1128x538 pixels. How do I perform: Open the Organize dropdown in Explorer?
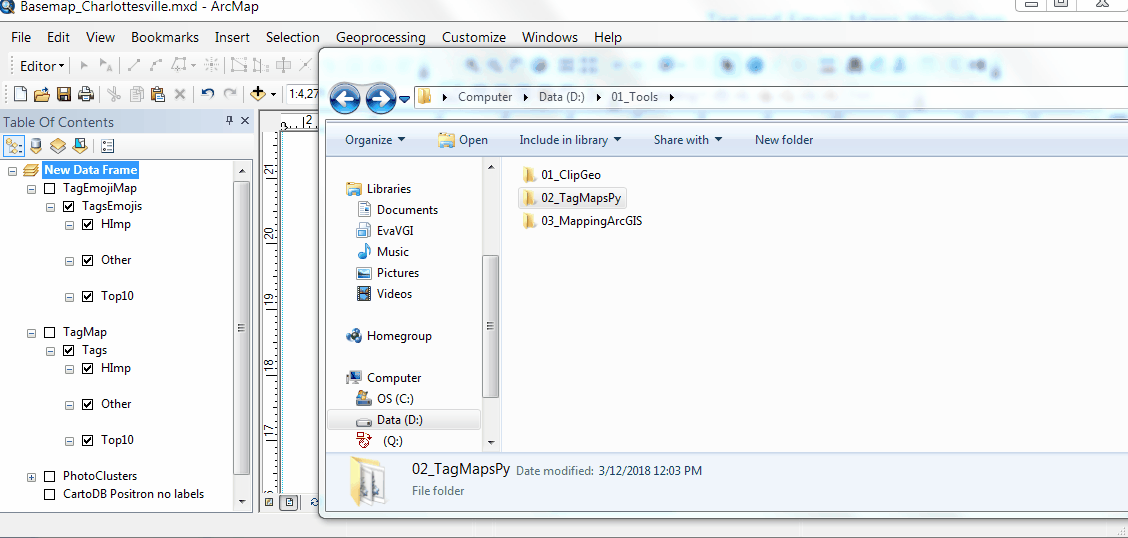tap(375, 140)
